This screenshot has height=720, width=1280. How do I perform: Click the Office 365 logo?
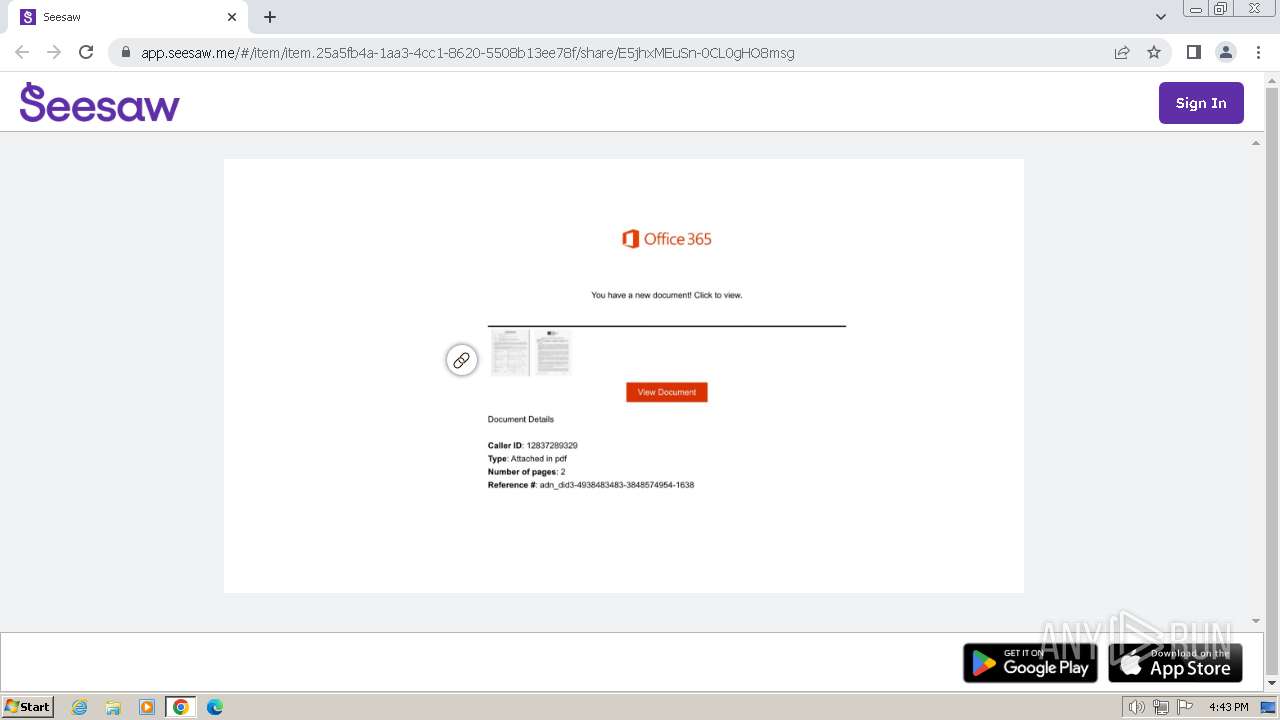coord(667,239)
